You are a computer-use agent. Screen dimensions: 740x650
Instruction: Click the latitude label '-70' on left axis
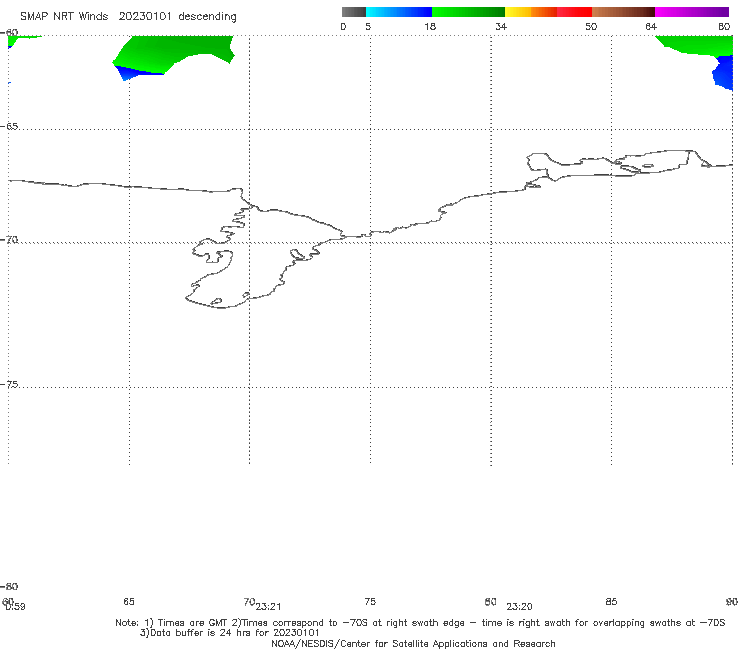[10, 240]
